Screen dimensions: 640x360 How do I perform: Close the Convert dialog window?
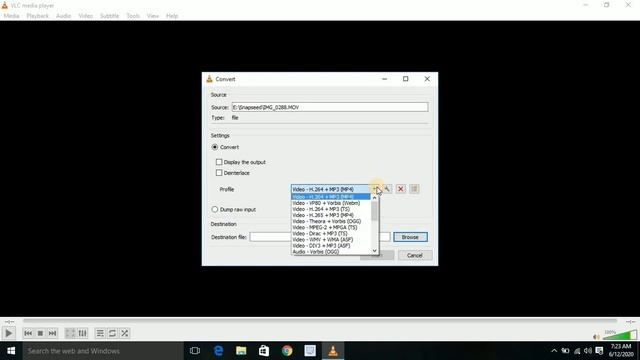[x=427, y=79]
